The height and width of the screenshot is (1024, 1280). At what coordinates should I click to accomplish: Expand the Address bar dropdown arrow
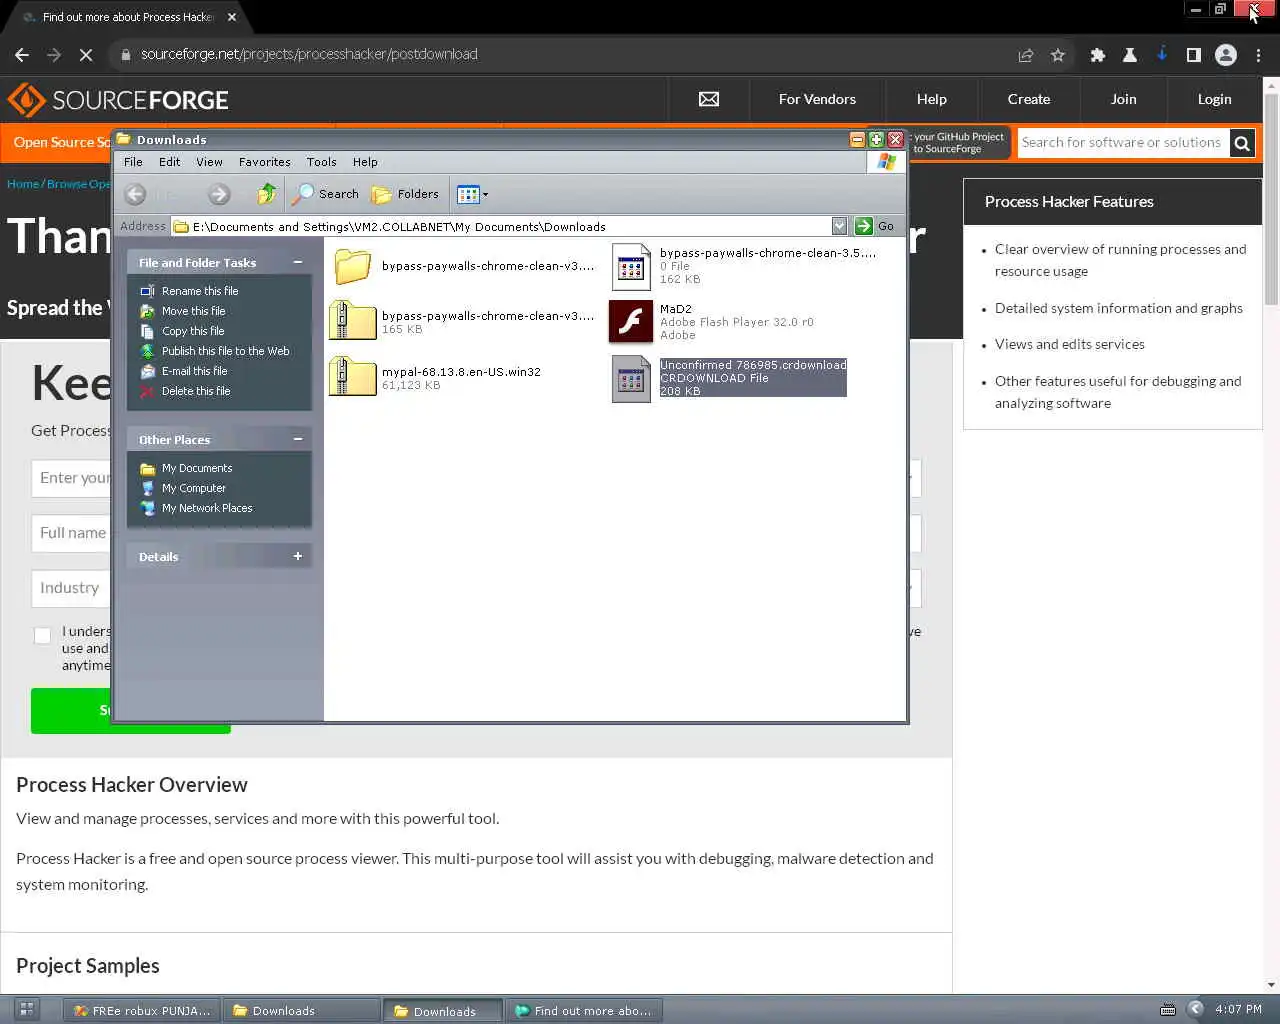[839, 226]
